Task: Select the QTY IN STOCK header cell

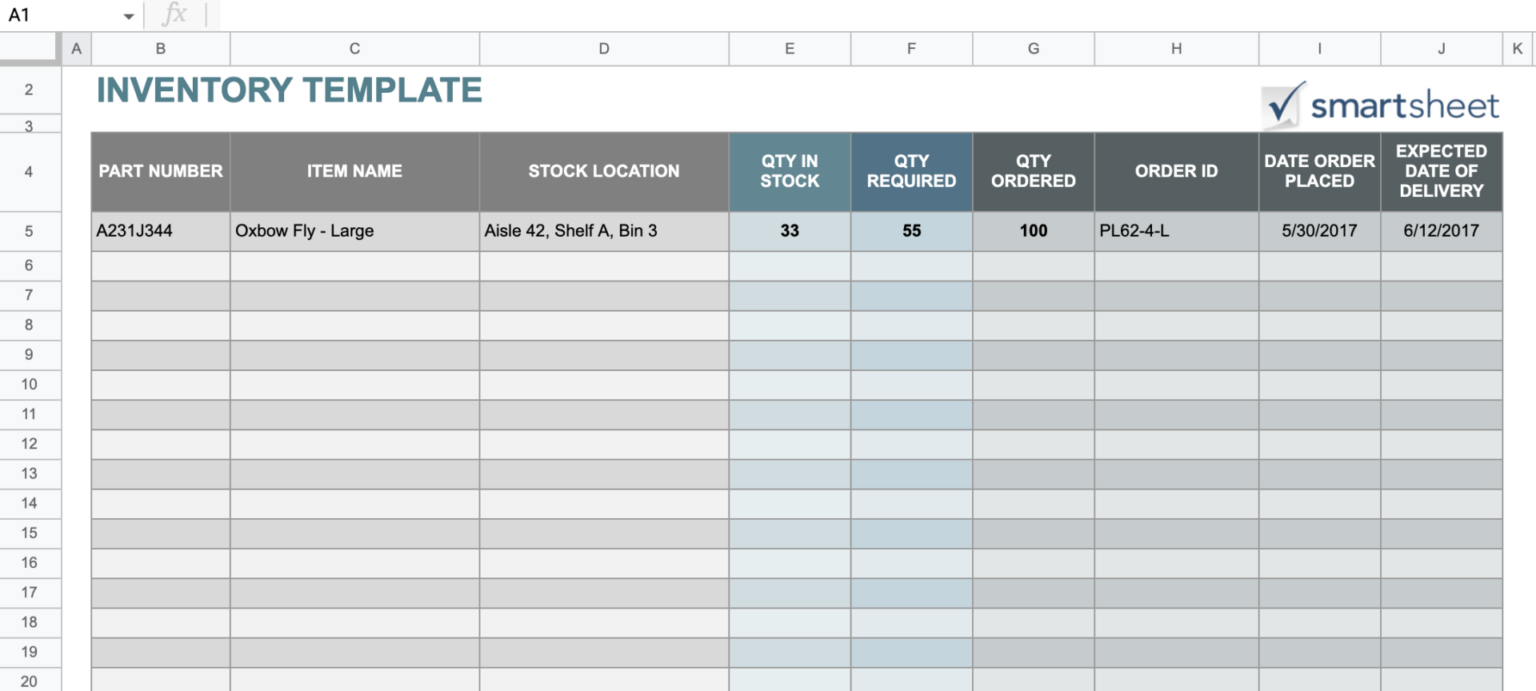Action: (789, 171)
